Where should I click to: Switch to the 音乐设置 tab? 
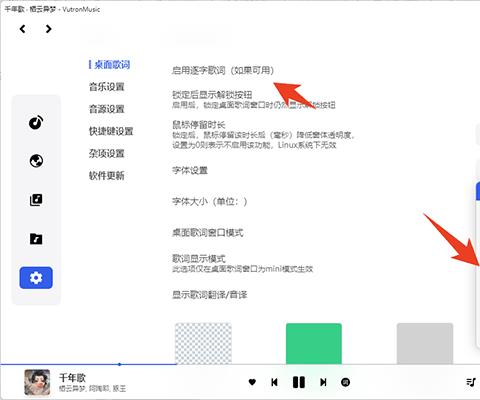pos(107,87)
